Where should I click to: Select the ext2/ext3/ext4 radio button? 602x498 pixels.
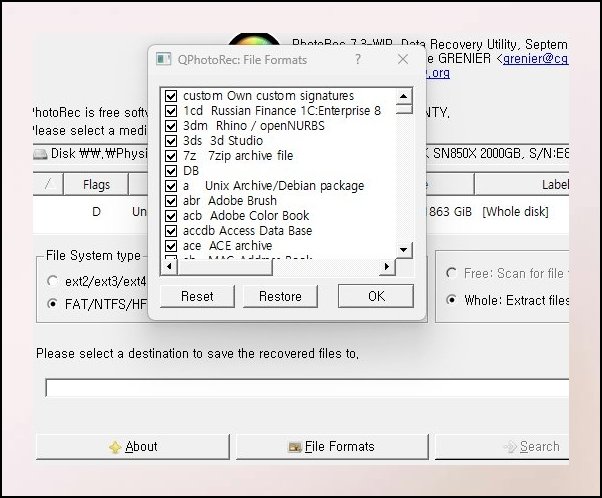click(x=52, y=281)
